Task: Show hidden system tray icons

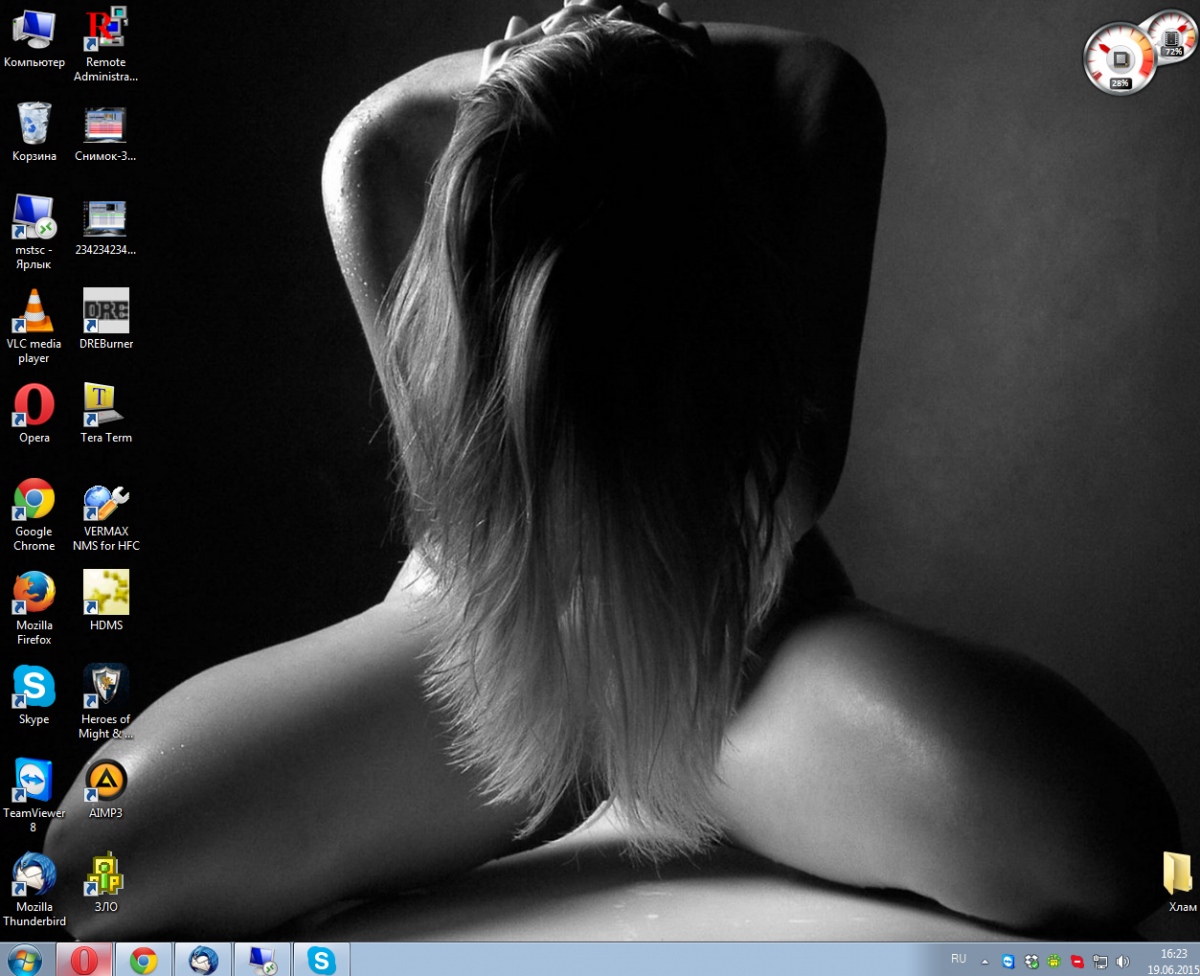Action: point(985,961)
